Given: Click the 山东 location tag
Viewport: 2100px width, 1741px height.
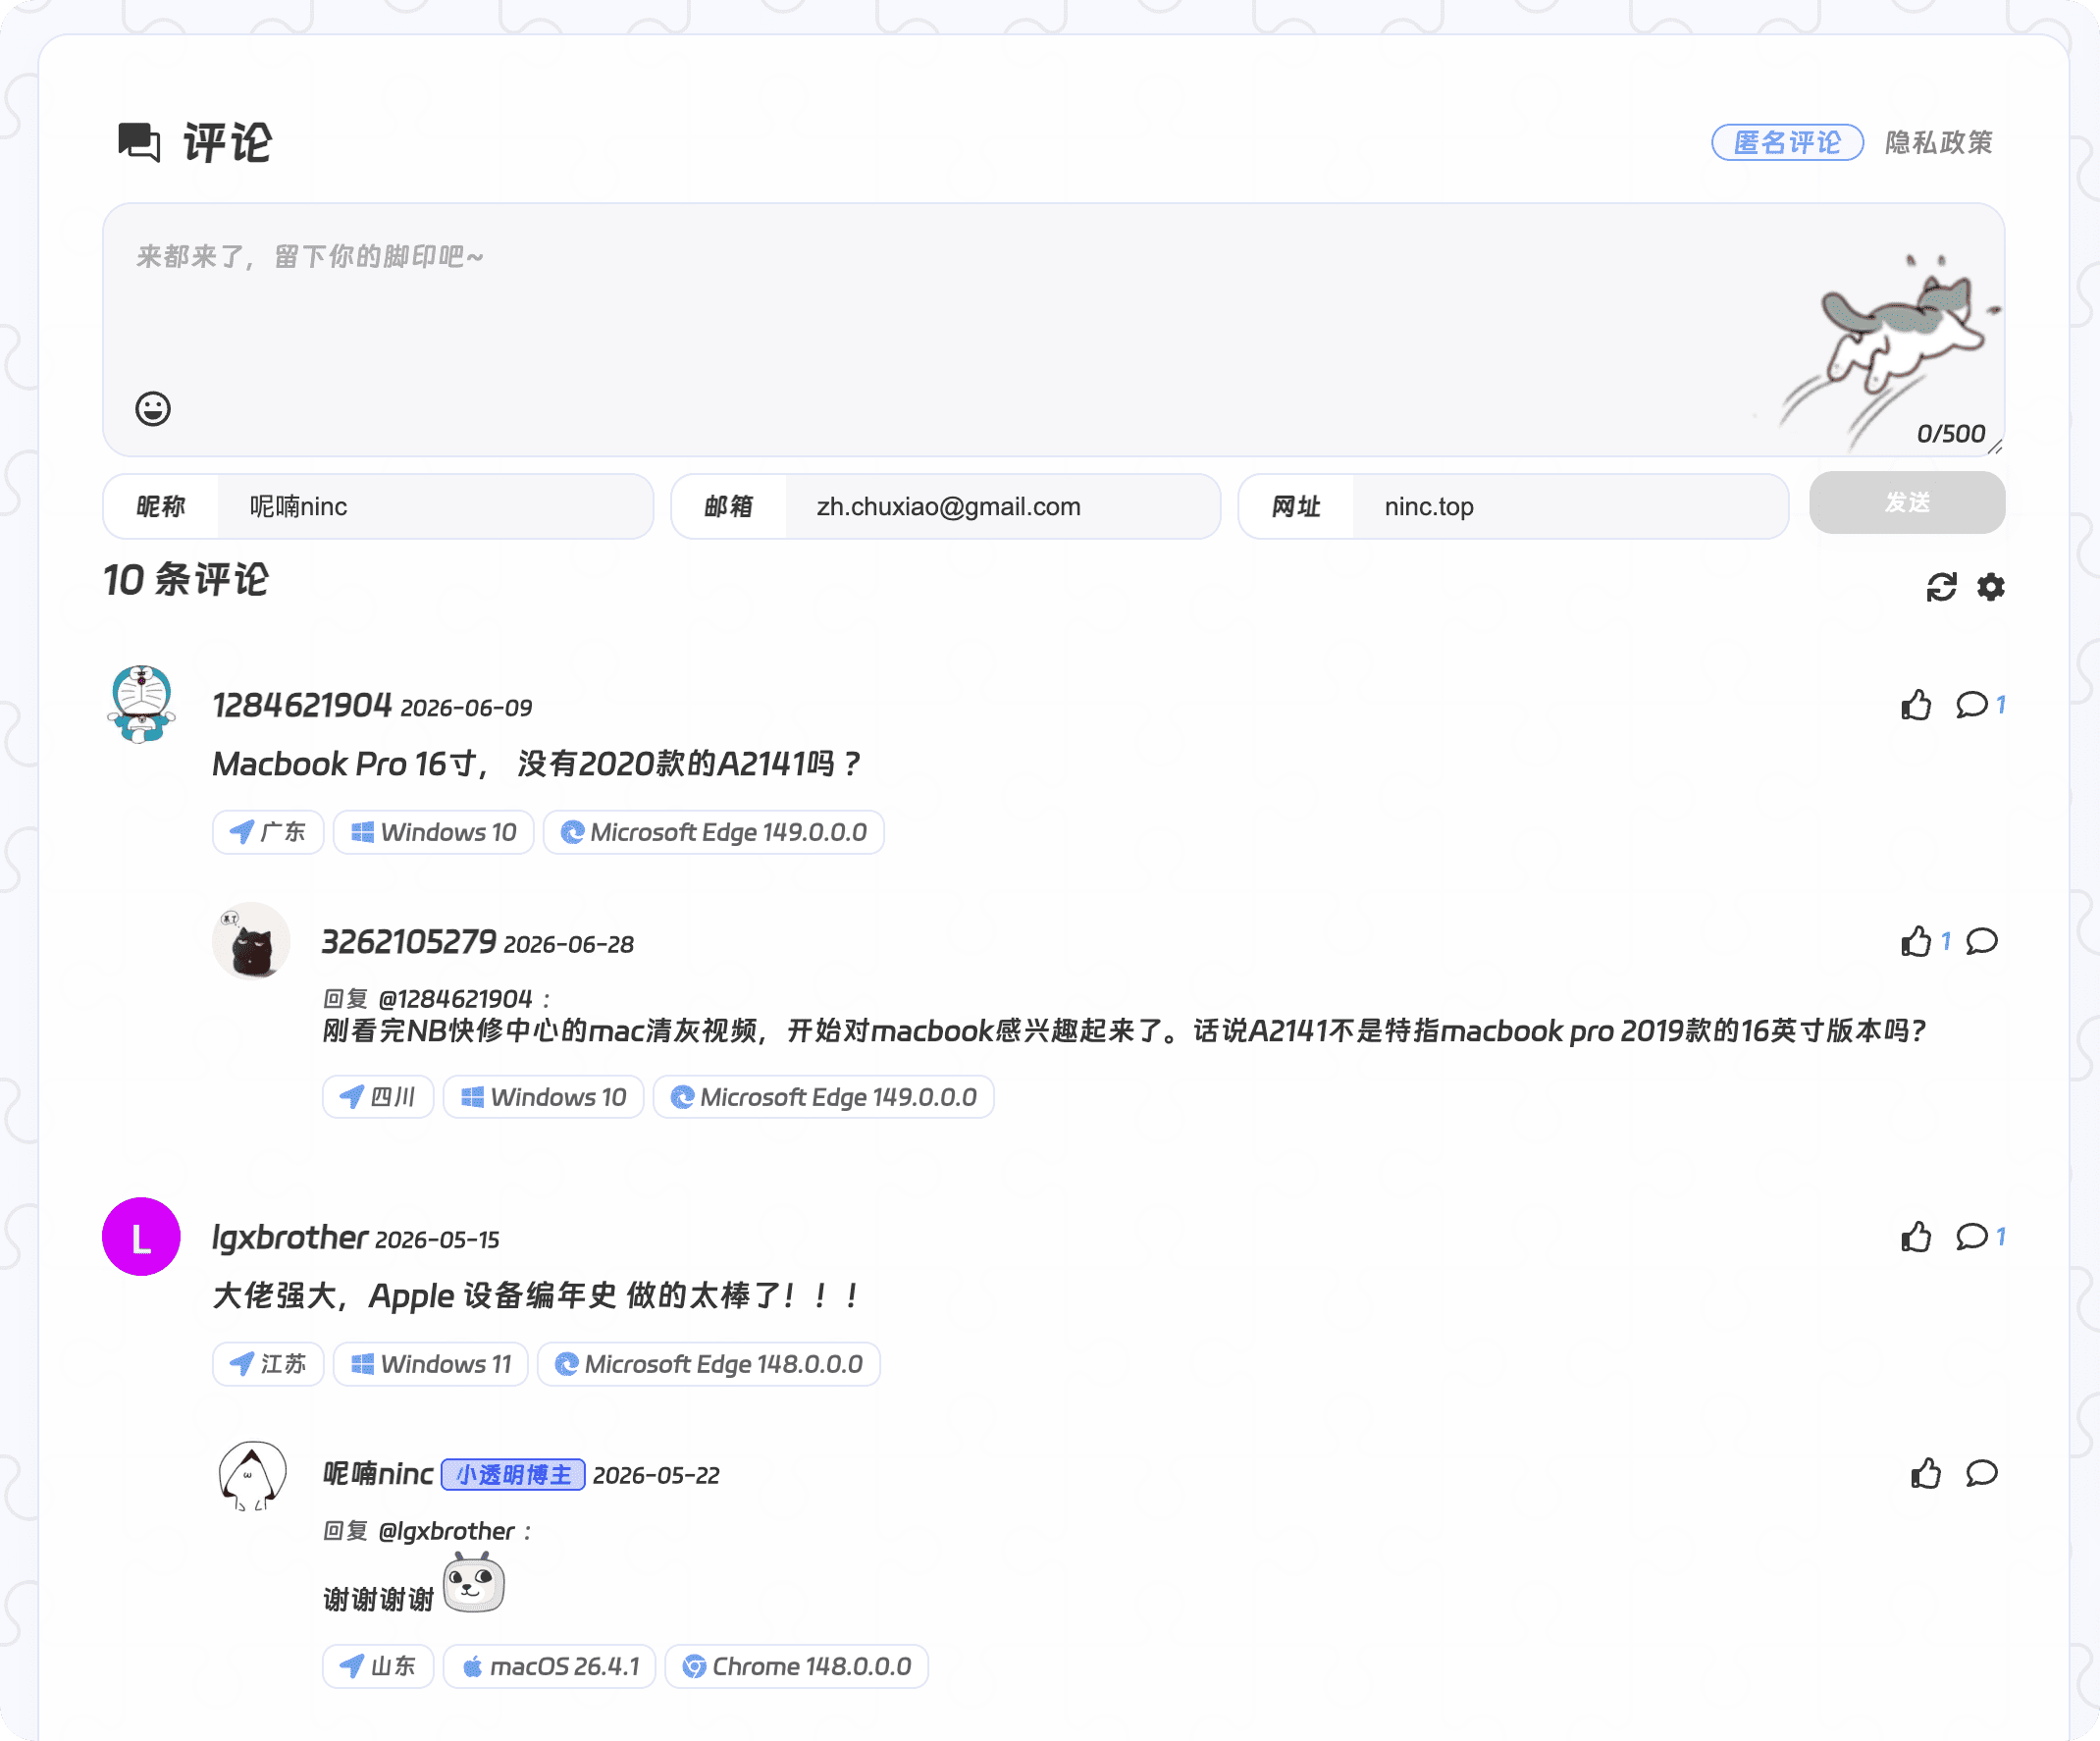Looking at the screenshot, I should pos(378,1666).
